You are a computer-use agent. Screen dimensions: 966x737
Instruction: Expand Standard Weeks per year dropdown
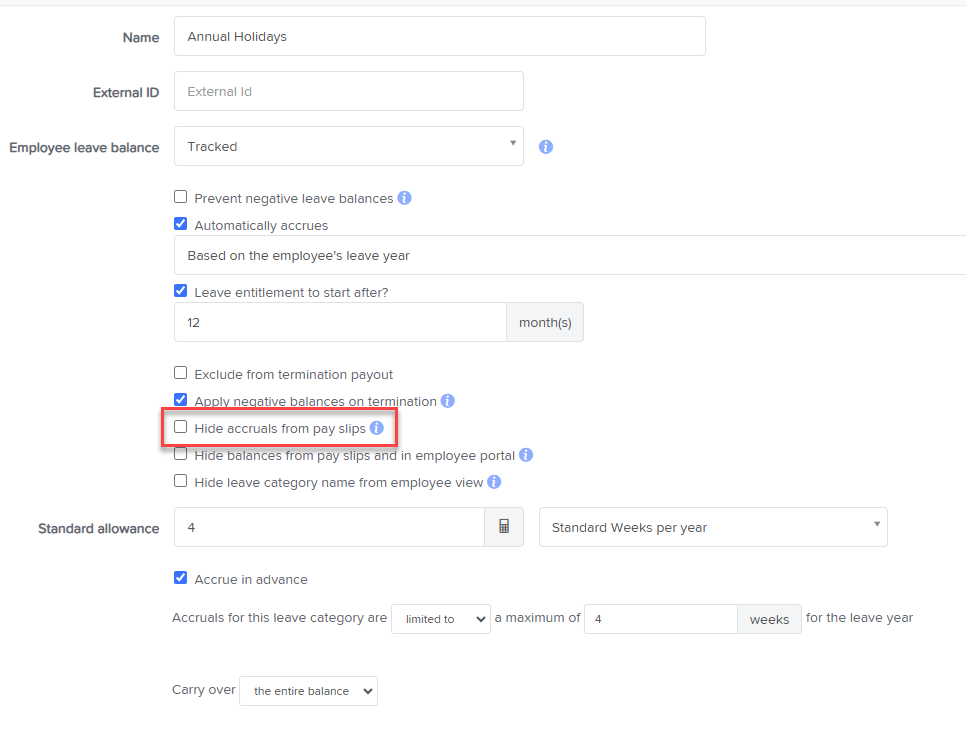pos(712,527)
